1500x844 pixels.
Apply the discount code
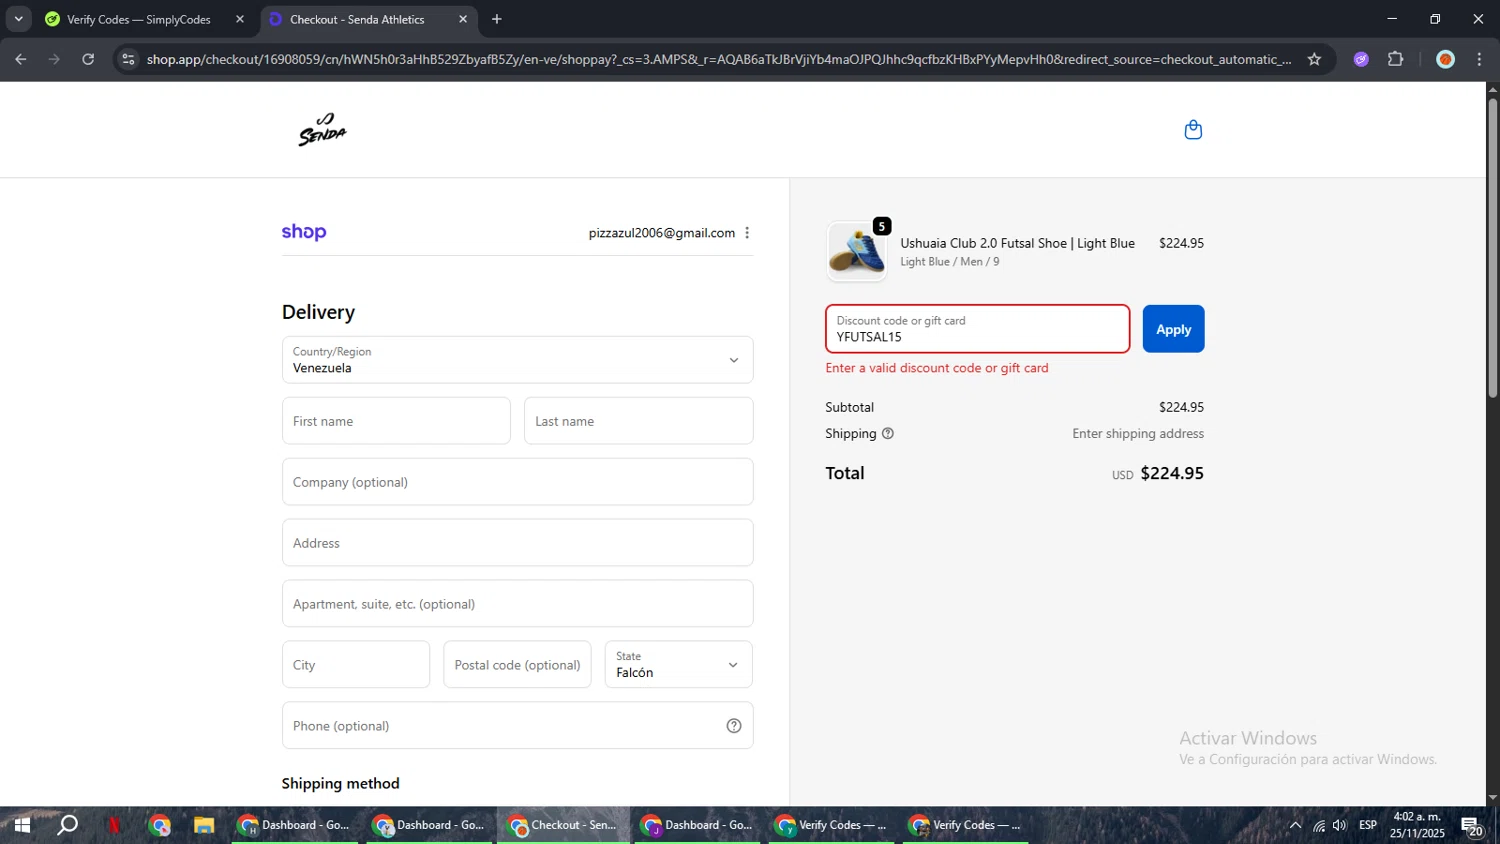(x=1173, y=329)
